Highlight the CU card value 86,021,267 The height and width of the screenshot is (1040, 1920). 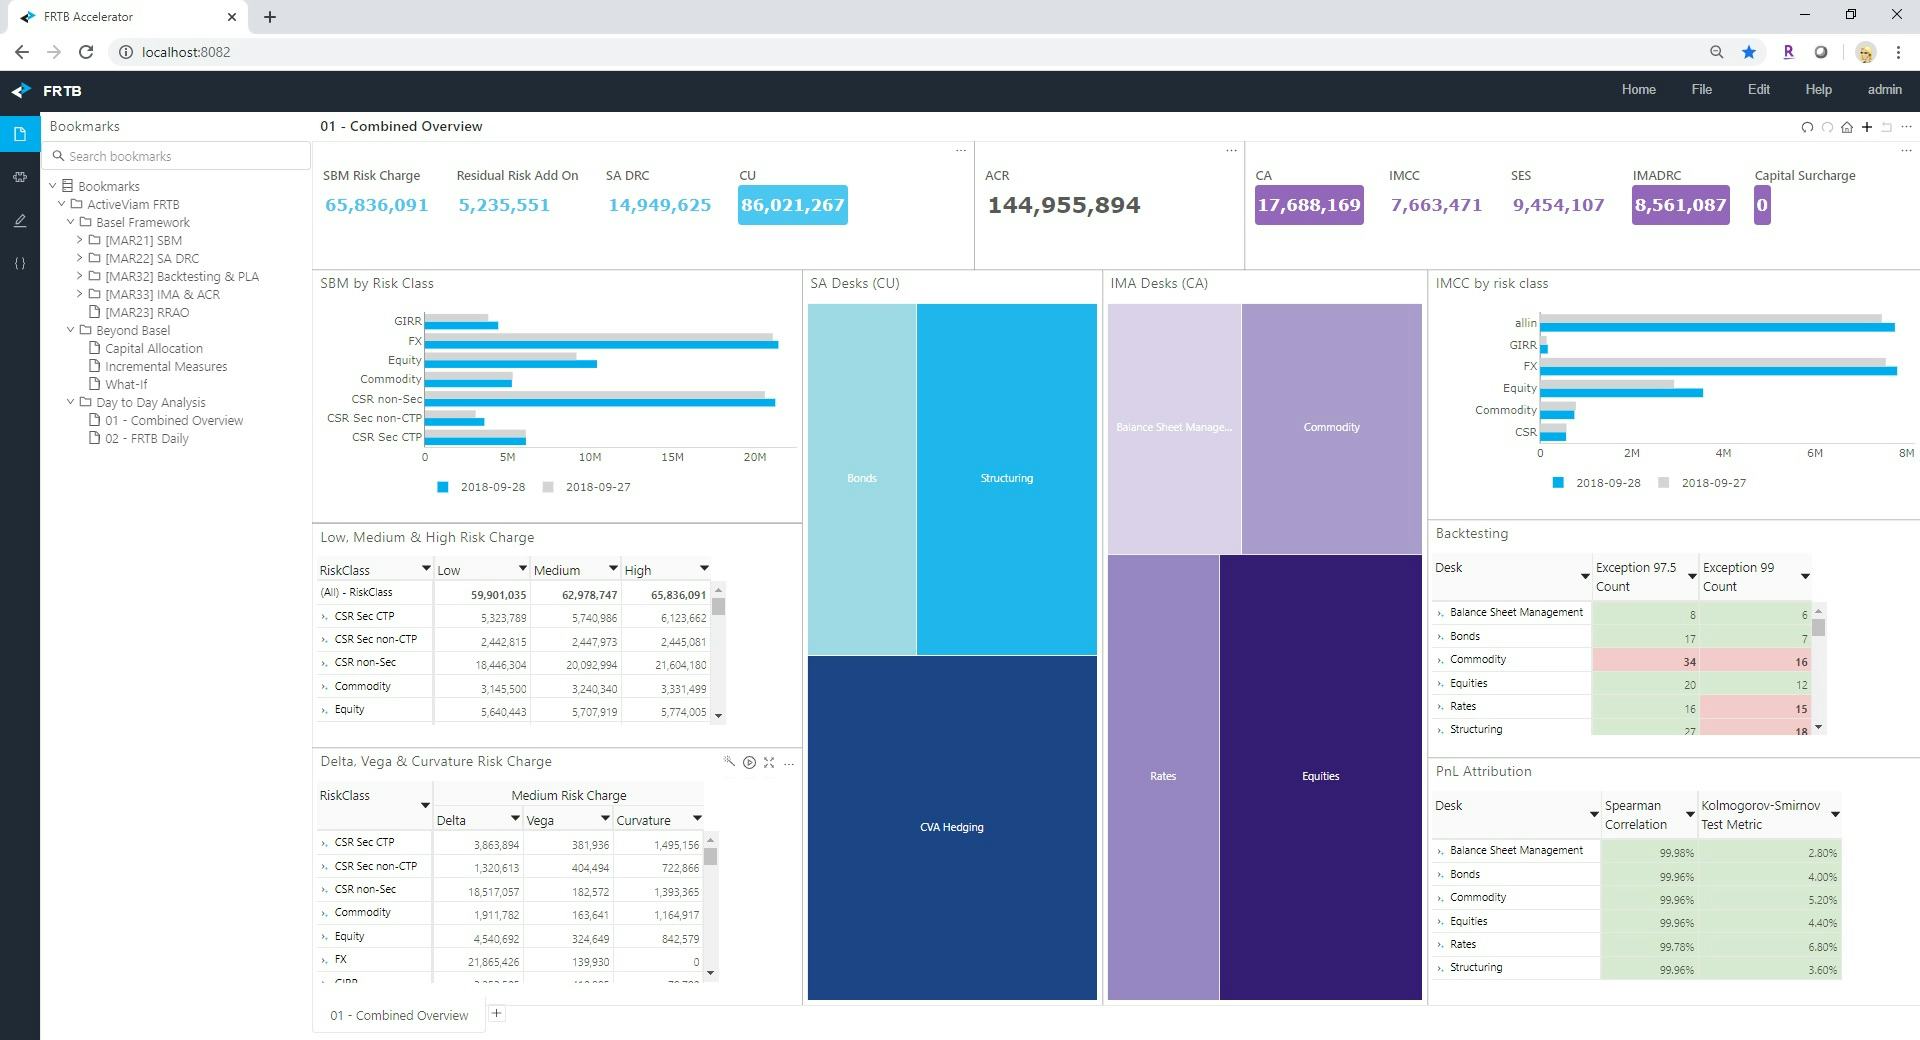pyautogui.click(x=792, y=204)
